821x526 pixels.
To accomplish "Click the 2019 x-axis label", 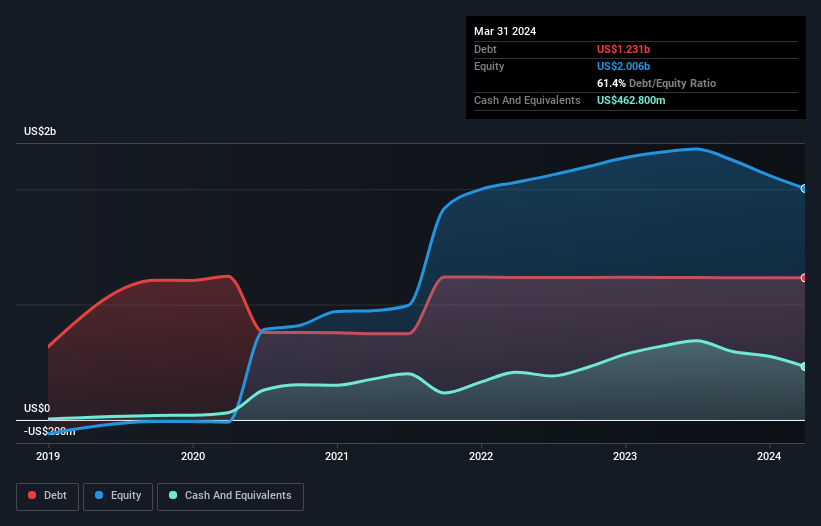I will point(48,456).
